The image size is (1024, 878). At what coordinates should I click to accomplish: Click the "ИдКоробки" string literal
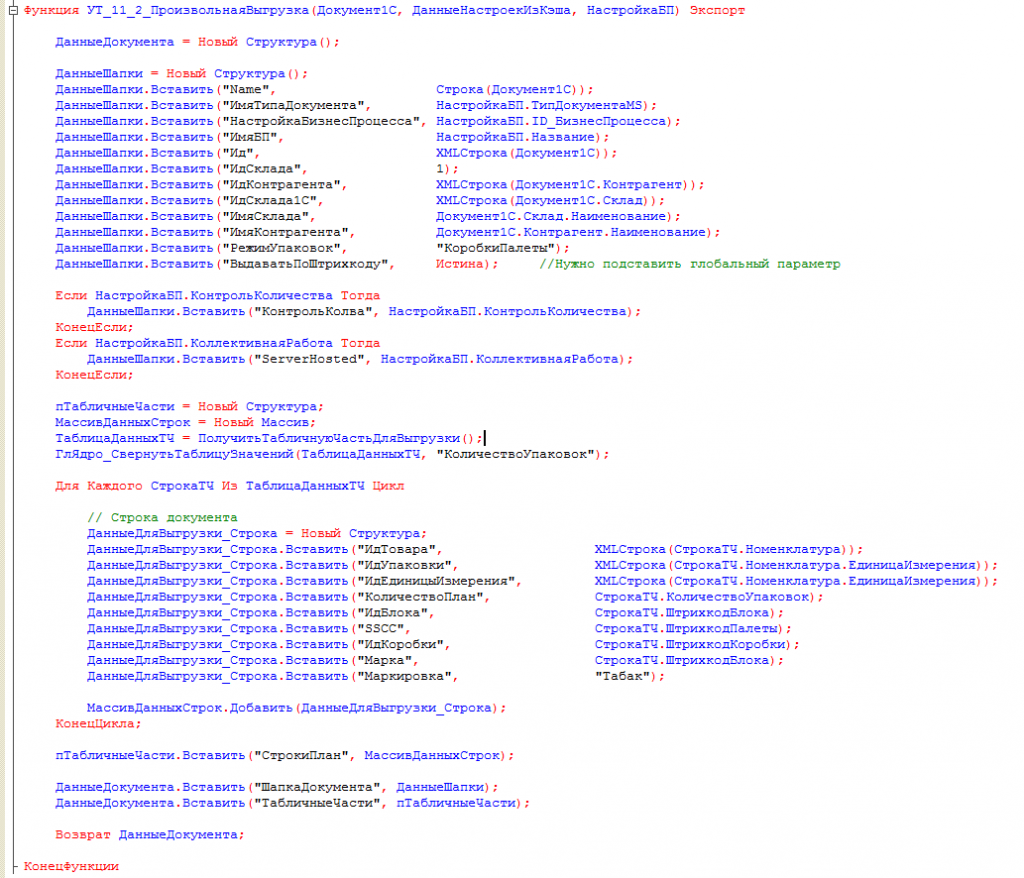(400, 645)
